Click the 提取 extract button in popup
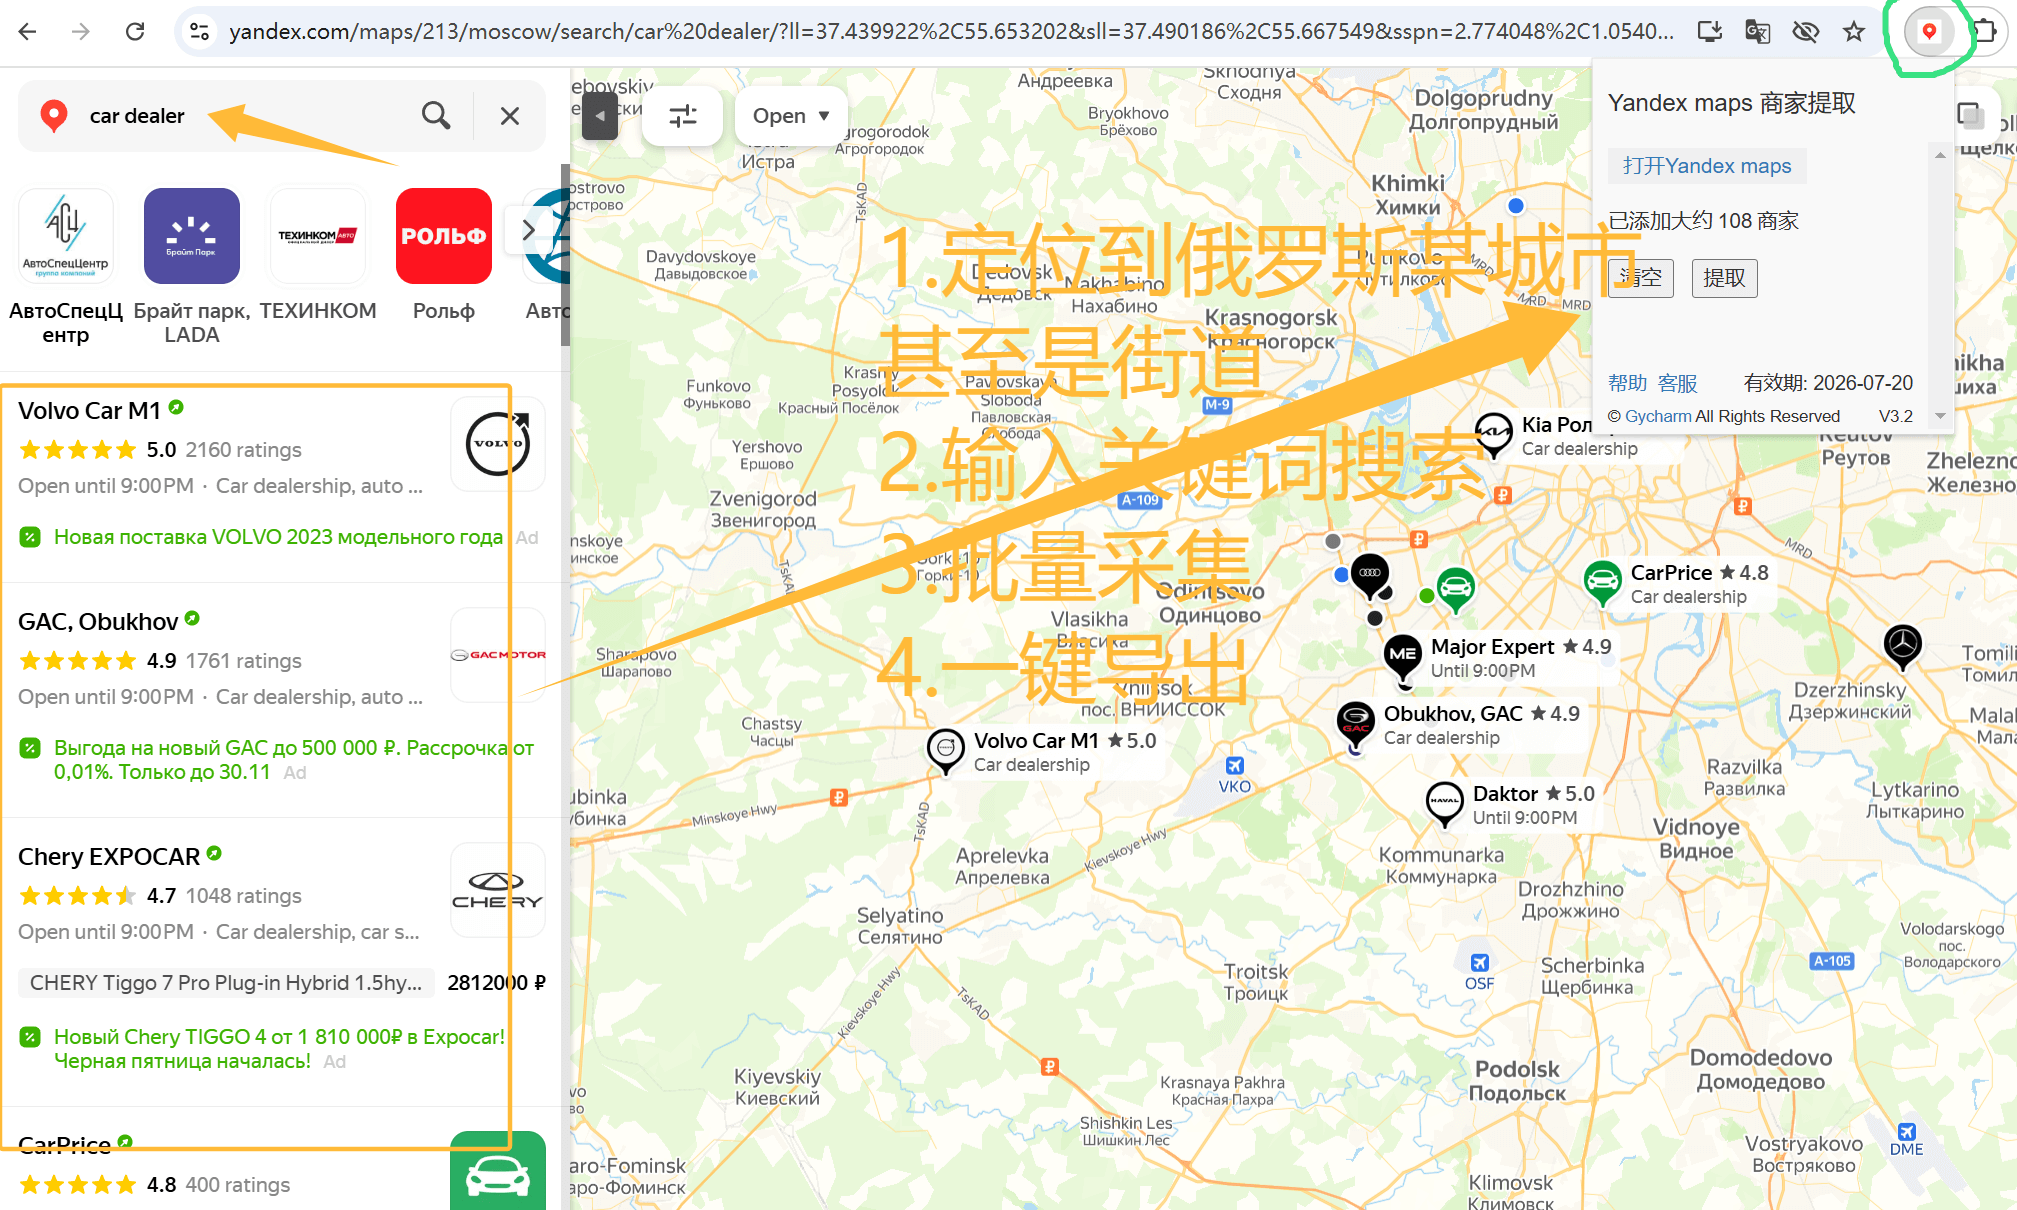 click(x=1724, y=277)
